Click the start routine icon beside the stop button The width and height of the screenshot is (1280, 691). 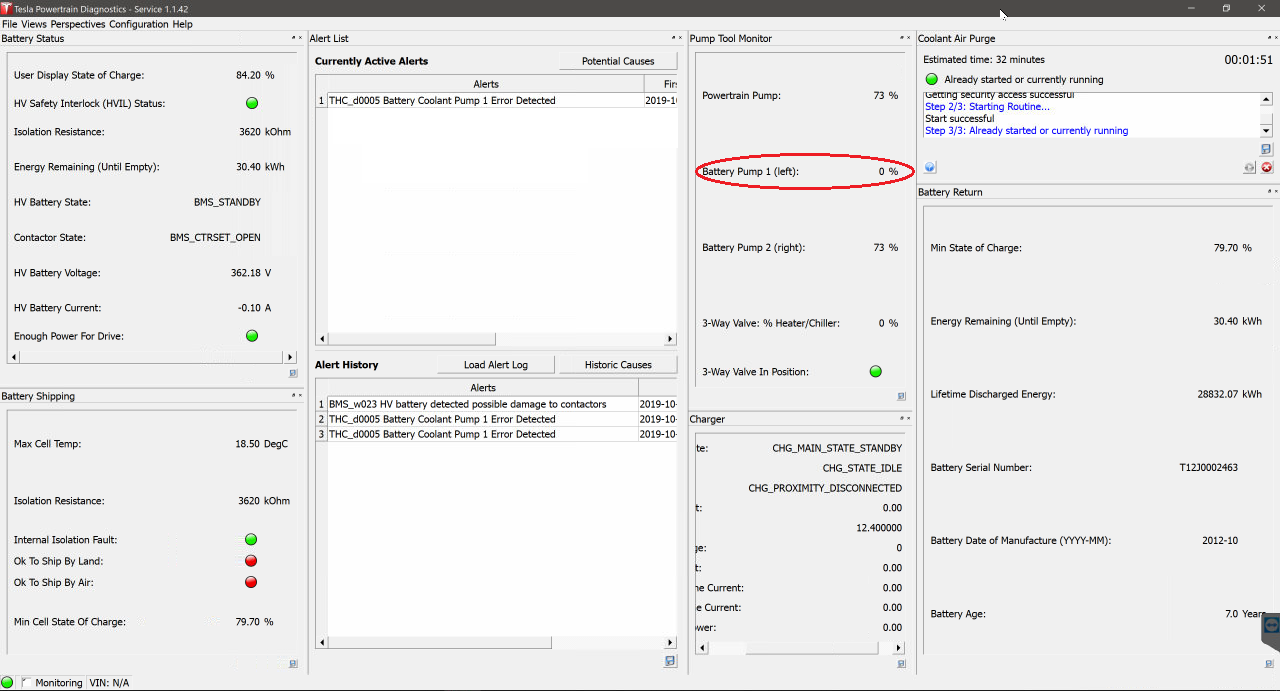(1250, 168)
